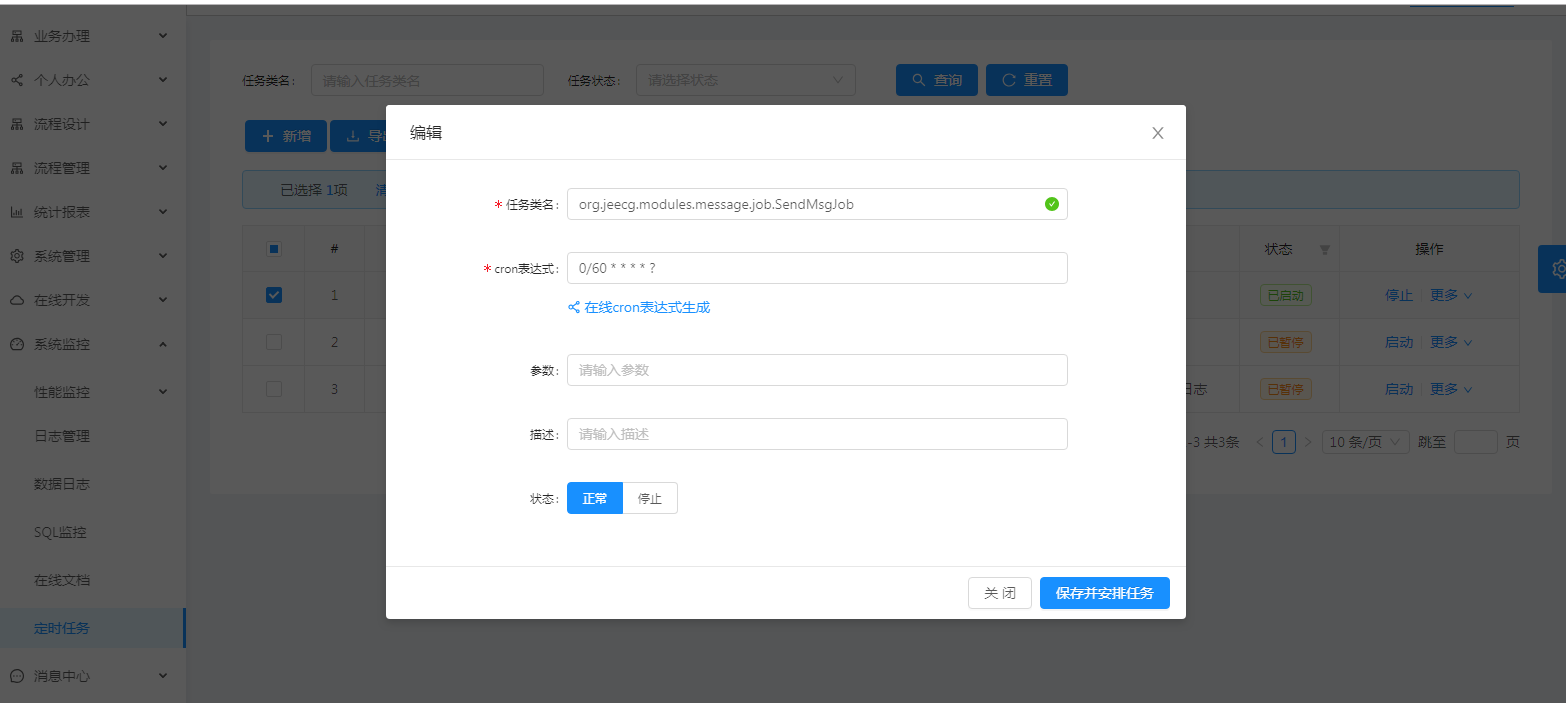Screen dimensions: 1566x703
Task: Click the filter icon in 状态 column header
Action: (x=1325, y=250)
